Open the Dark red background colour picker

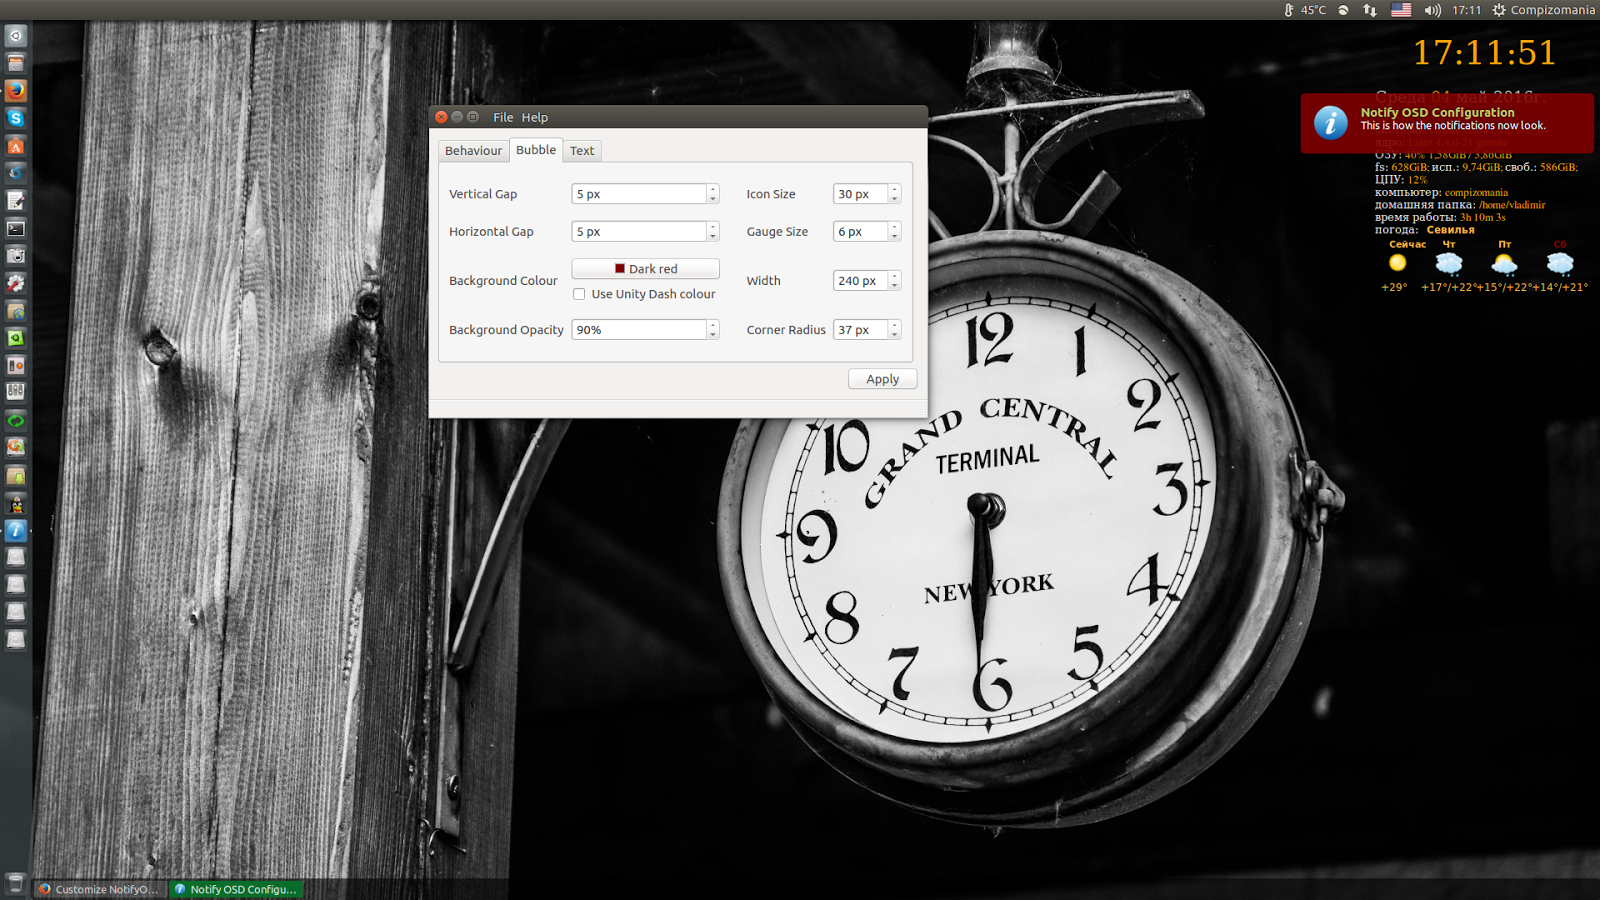click(645, 269)
